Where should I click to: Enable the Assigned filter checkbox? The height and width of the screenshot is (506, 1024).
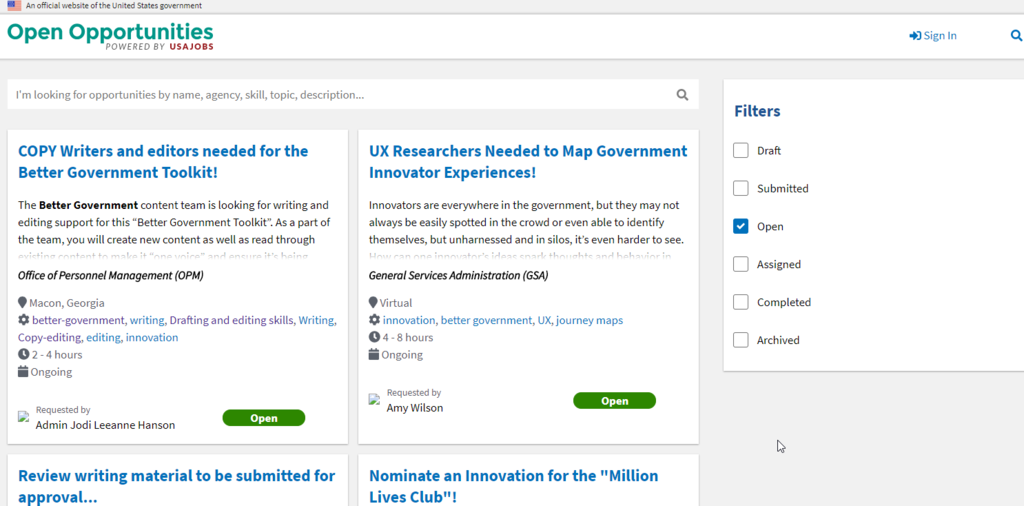pos(741,264)
